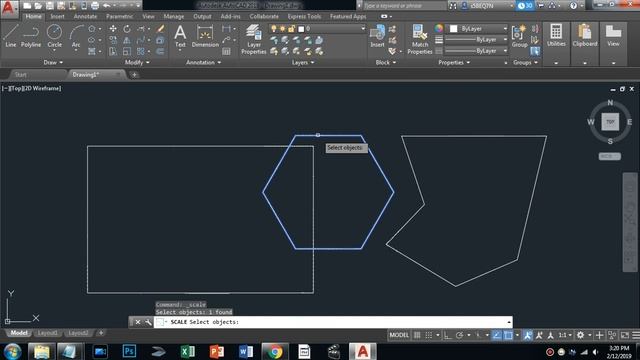Click the plot/print icon in quick access toolbar
Screen dimensions: 640x360
(x=95, y=6)
